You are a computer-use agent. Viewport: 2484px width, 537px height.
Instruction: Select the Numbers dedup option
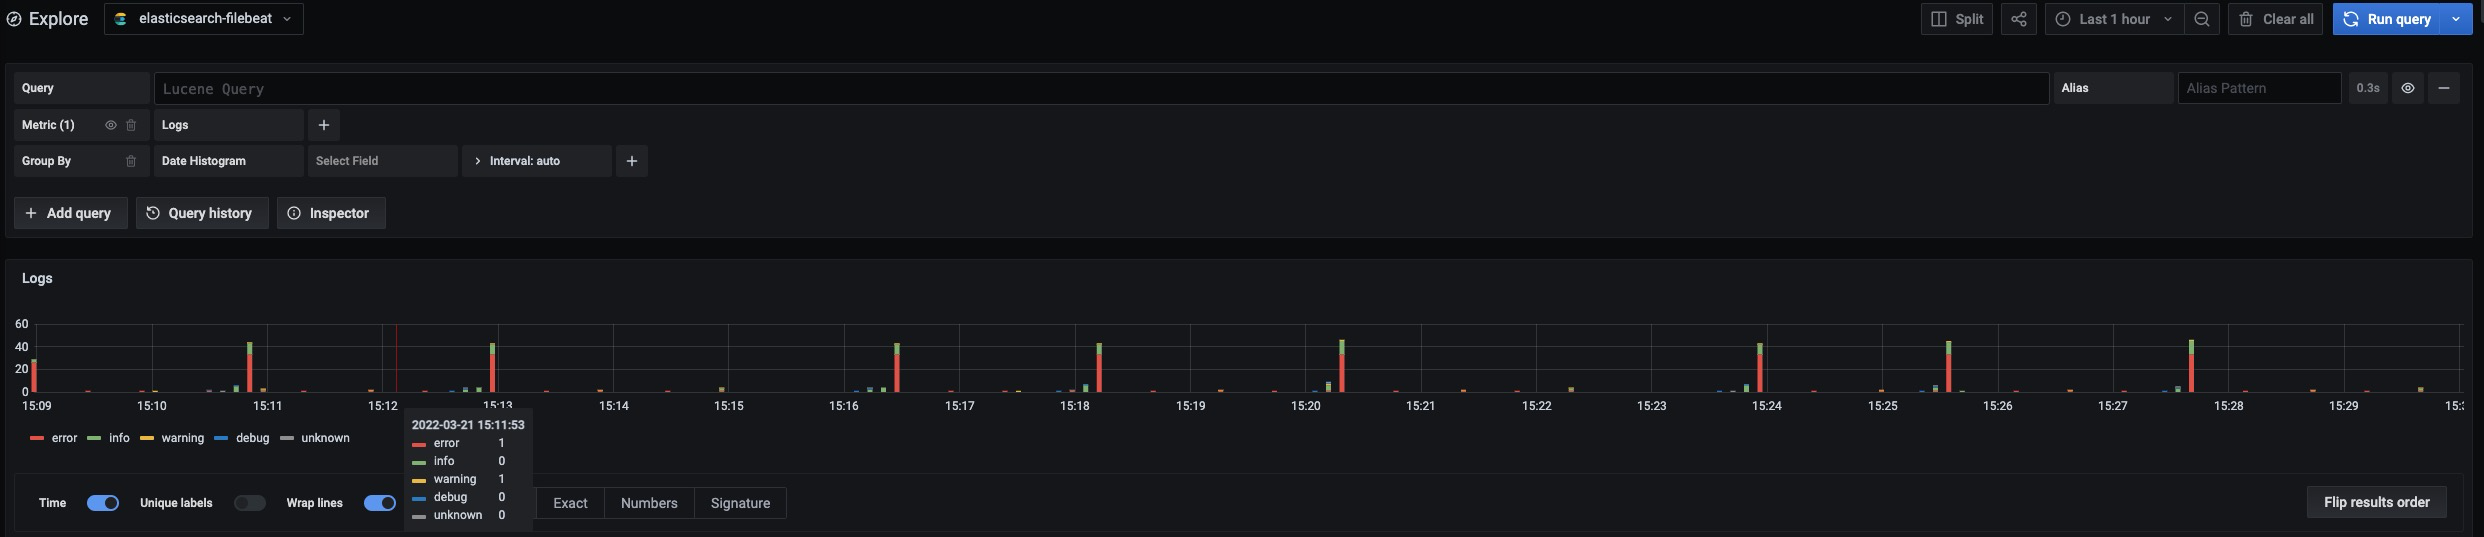point(649,503)
